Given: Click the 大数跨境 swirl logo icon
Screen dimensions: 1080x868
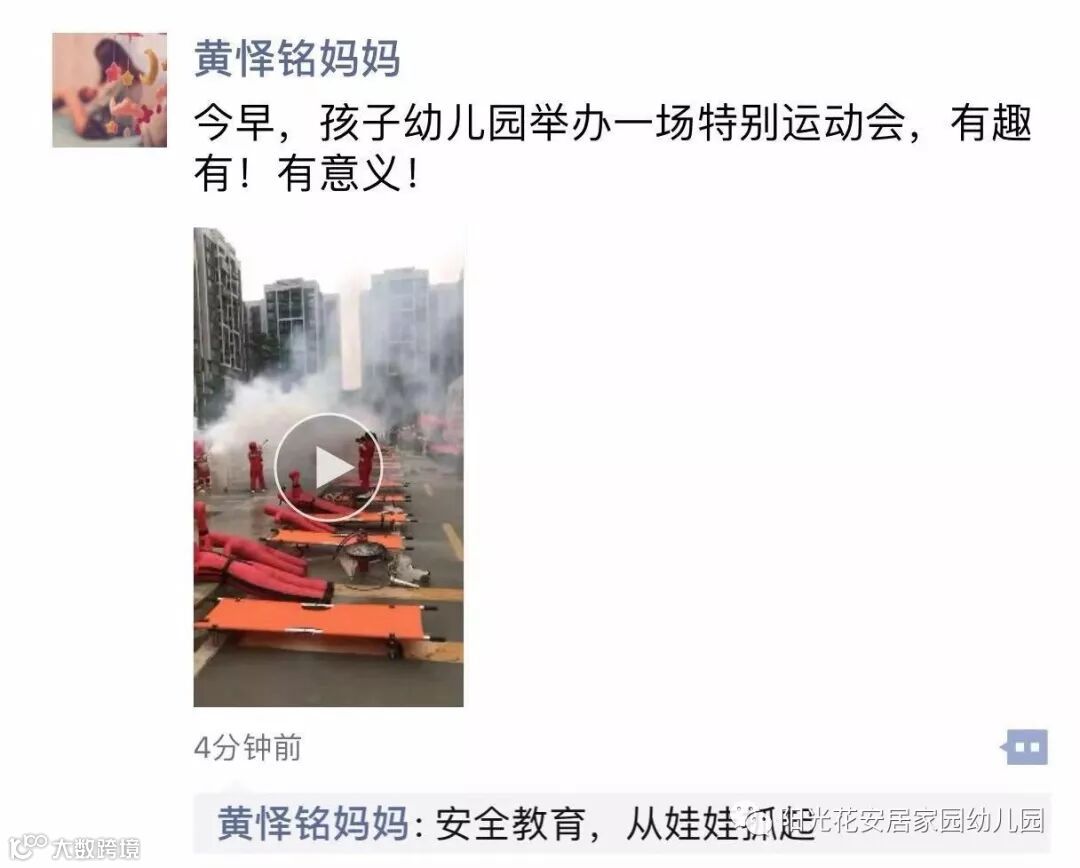Looking at the screenshot, I should pos(28,845).
